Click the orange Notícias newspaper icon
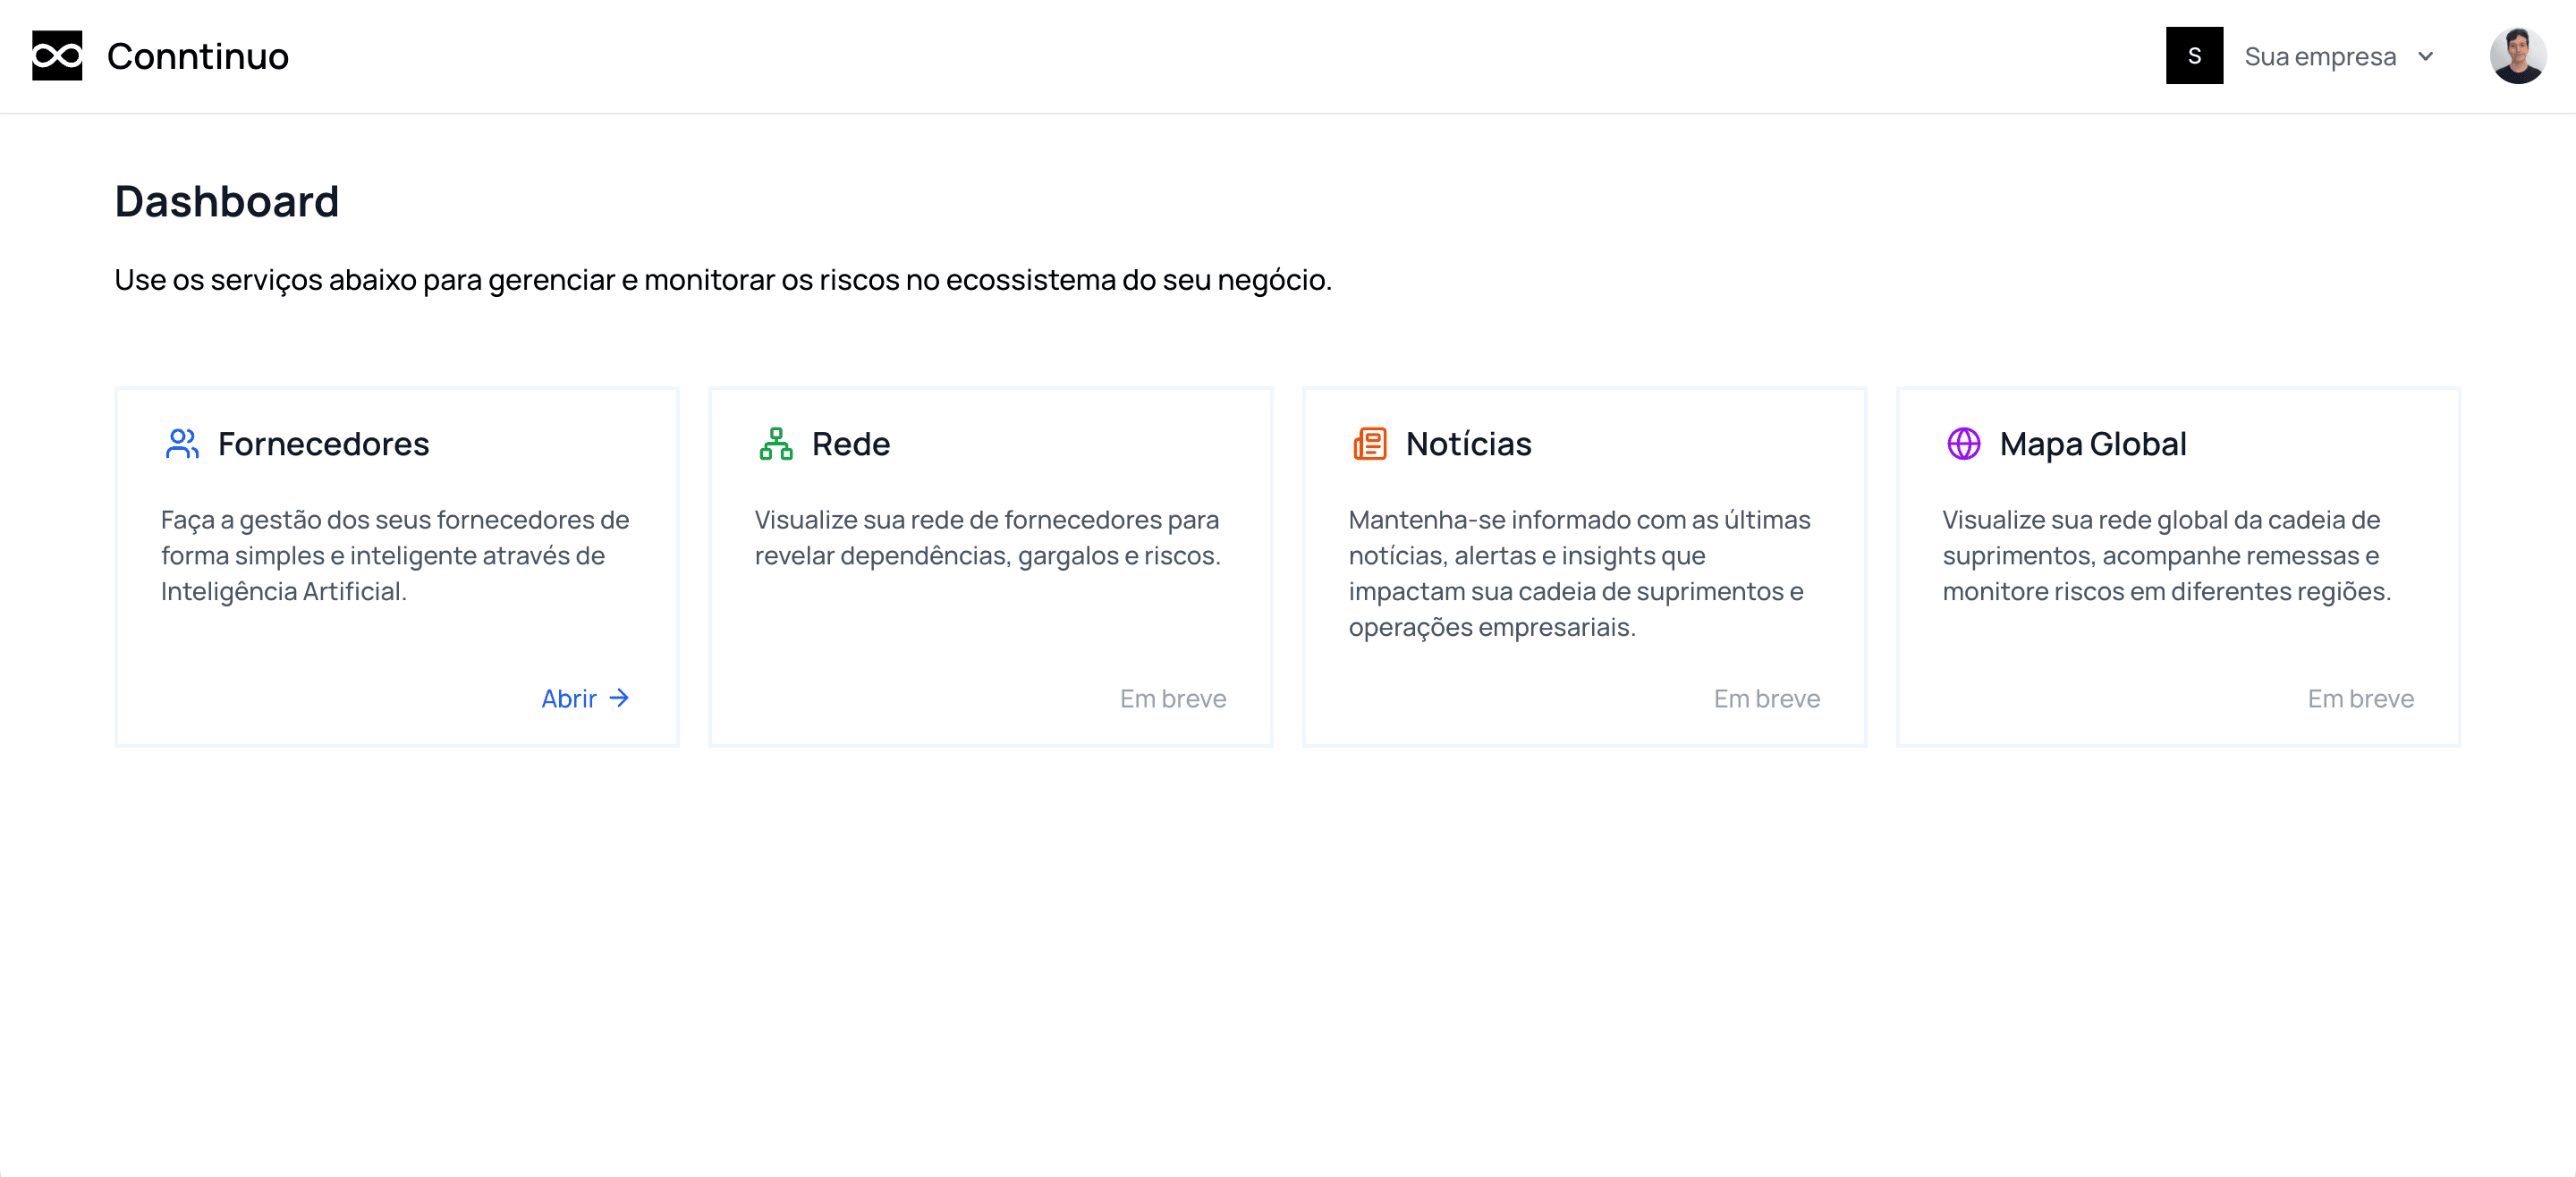2576x1177 pixels. [1369, 444]
